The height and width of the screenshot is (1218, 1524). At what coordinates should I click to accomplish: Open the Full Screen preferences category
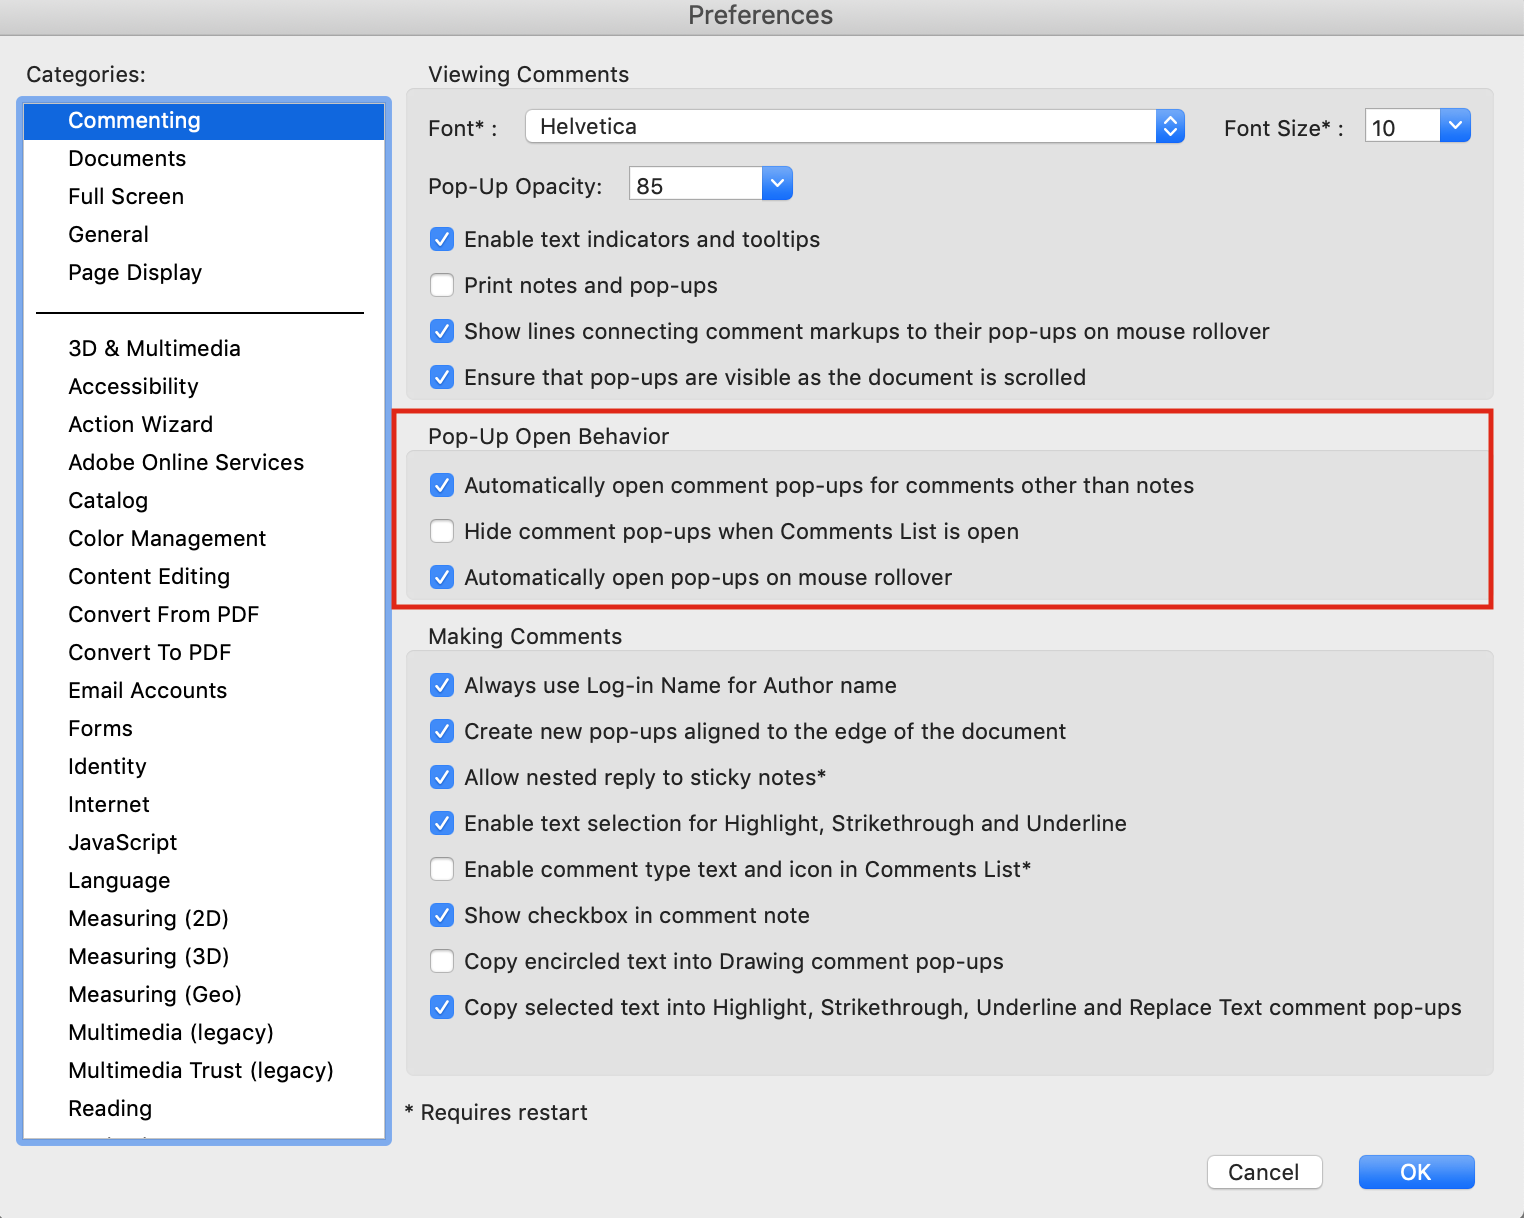tap(126, 196)
